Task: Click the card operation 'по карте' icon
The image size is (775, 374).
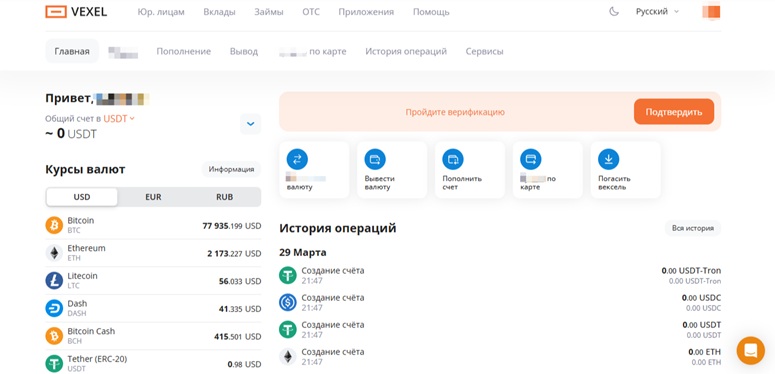Action: 531,159
